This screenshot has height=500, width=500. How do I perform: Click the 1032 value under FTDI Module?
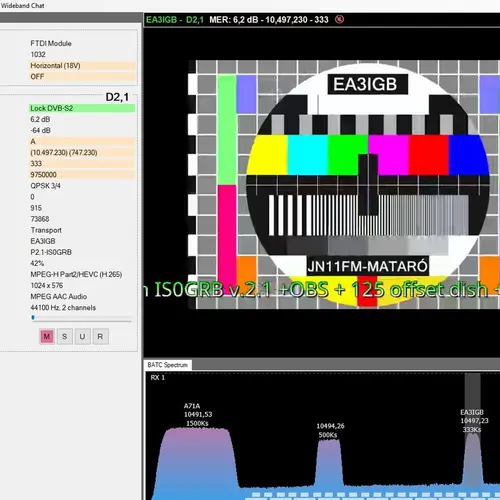[x=38, y=54]
